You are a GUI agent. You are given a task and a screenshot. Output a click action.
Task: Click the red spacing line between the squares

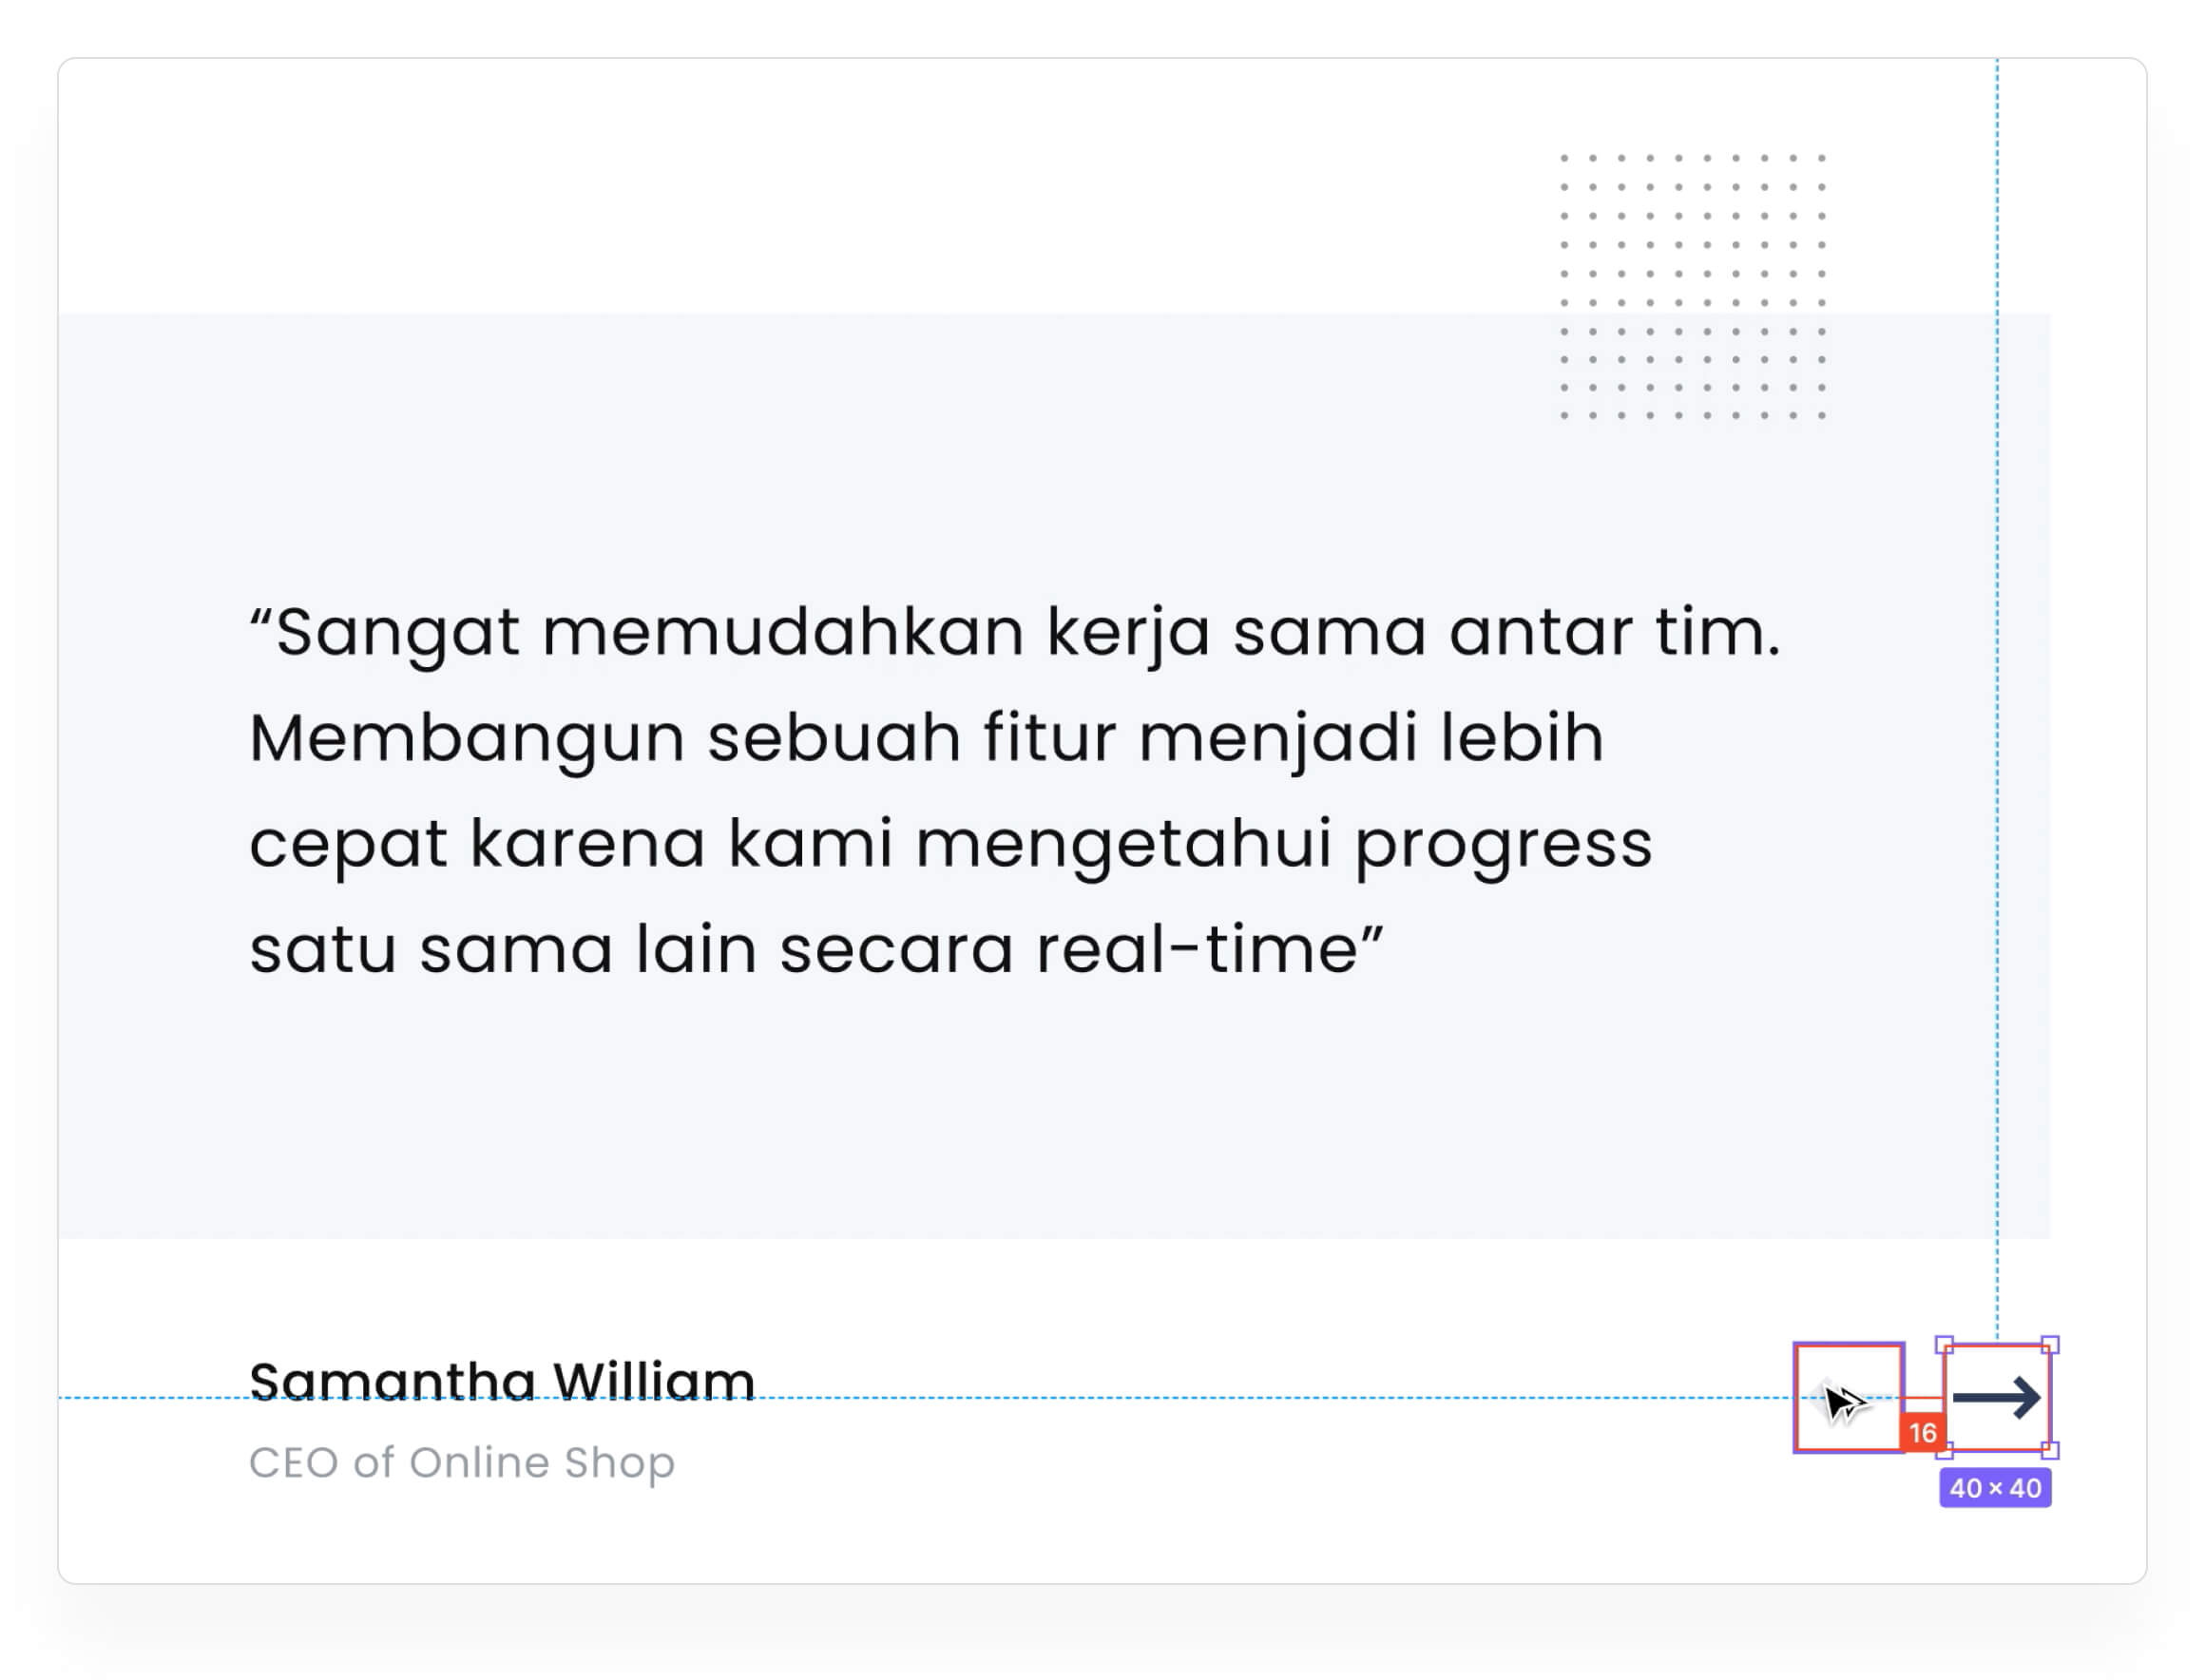click(x=1923, y=1398)
